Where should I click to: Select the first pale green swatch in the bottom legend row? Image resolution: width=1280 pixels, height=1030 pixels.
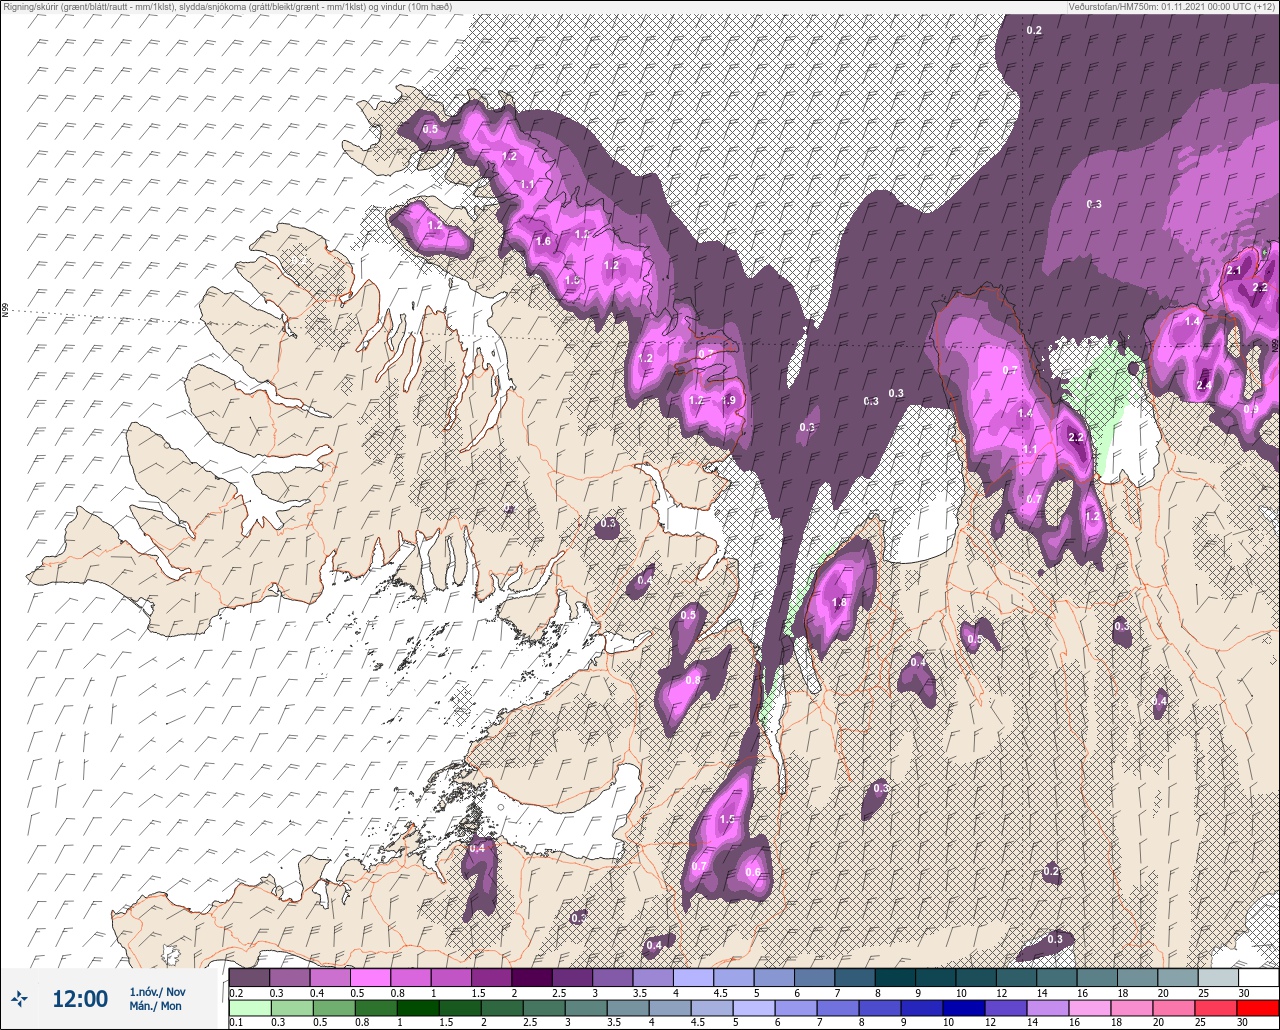pyautogui.click(x=250, y=1007)
